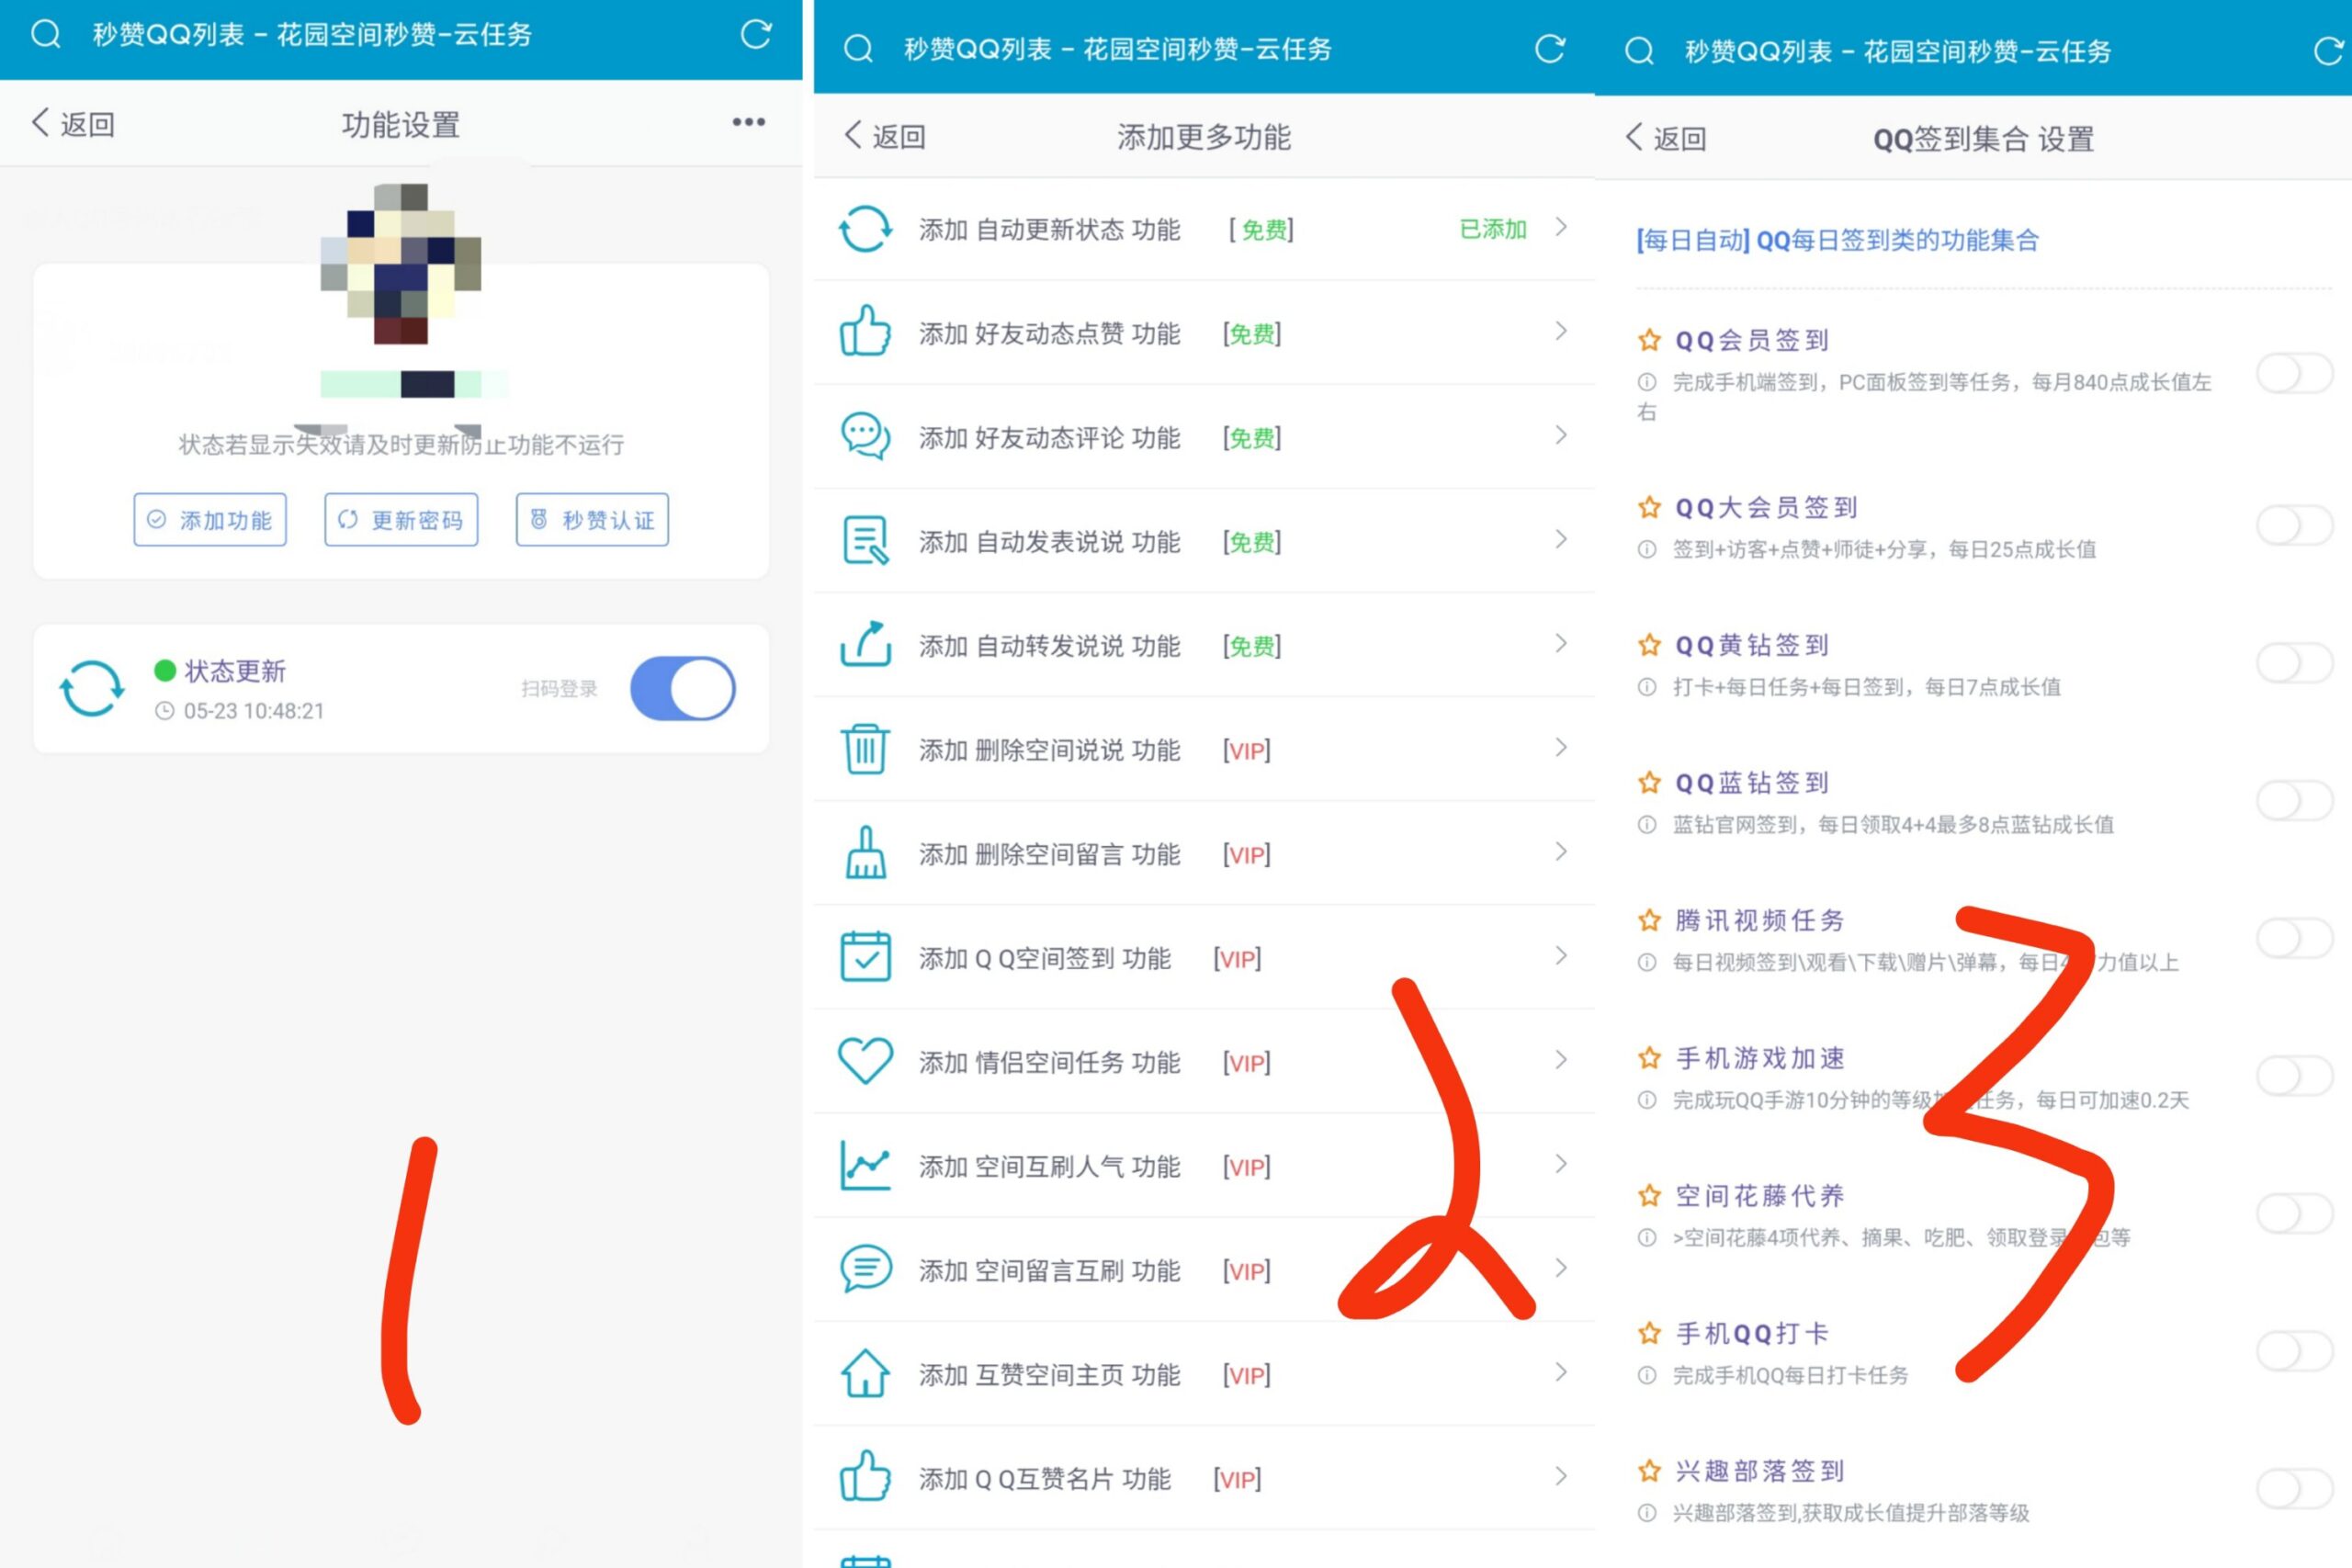Tap the 更新密码 button
This screenshot has width=2352, height=1568.
click(x=401, y=520)
